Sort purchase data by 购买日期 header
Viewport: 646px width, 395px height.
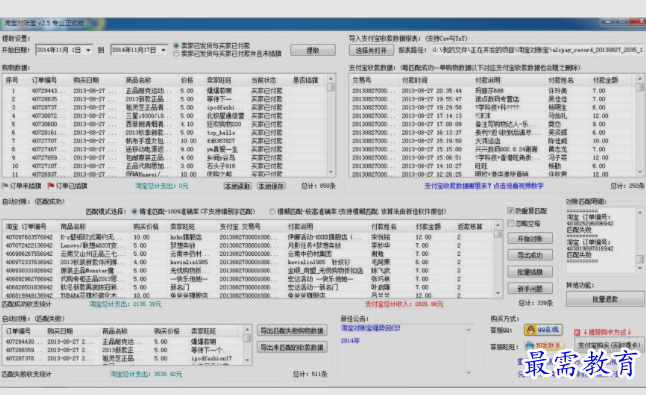(87, 80)
